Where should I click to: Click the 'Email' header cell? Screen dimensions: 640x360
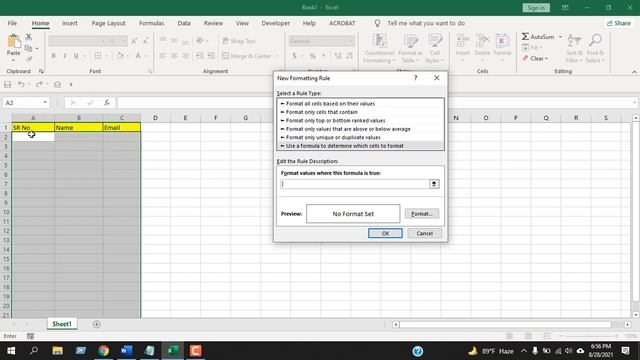pyautogui.click(x=122, y=127)
